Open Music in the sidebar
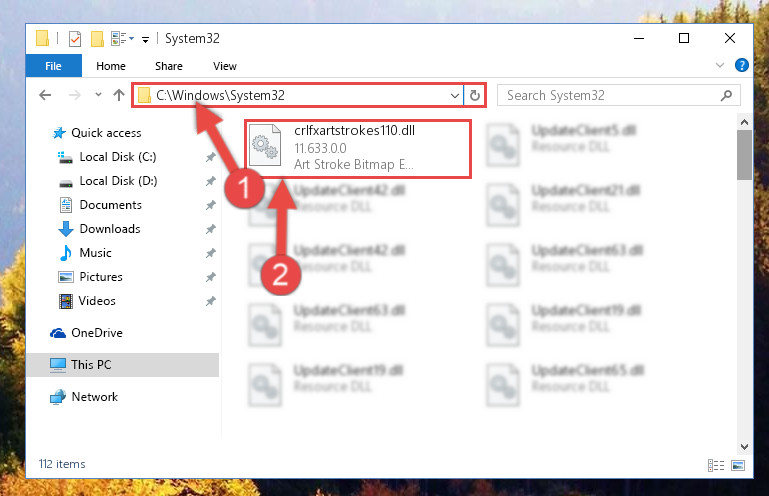 click(x=85, y=253)
